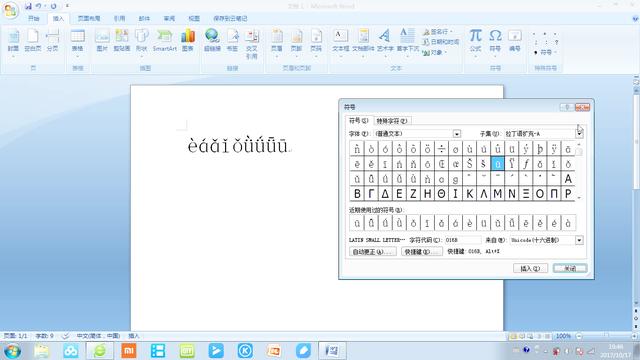
Task: Click the Equation (公式) pi icon
Action: tap(475, 40)
